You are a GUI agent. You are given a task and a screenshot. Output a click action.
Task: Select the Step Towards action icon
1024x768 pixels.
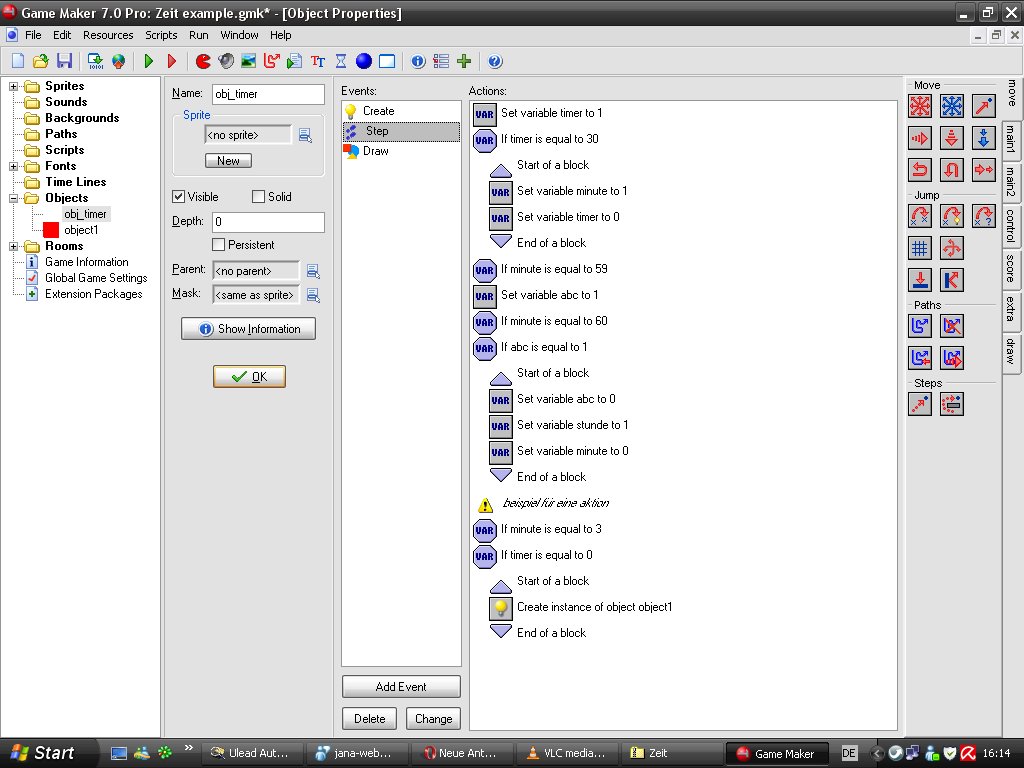[x=920, y=404]
